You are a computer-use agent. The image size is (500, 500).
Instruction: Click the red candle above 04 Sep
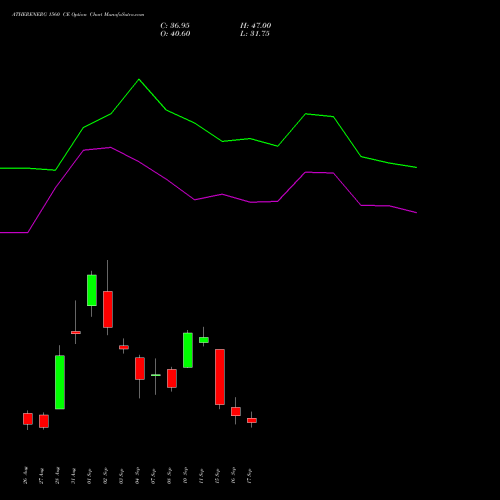[x=140, y=368]
